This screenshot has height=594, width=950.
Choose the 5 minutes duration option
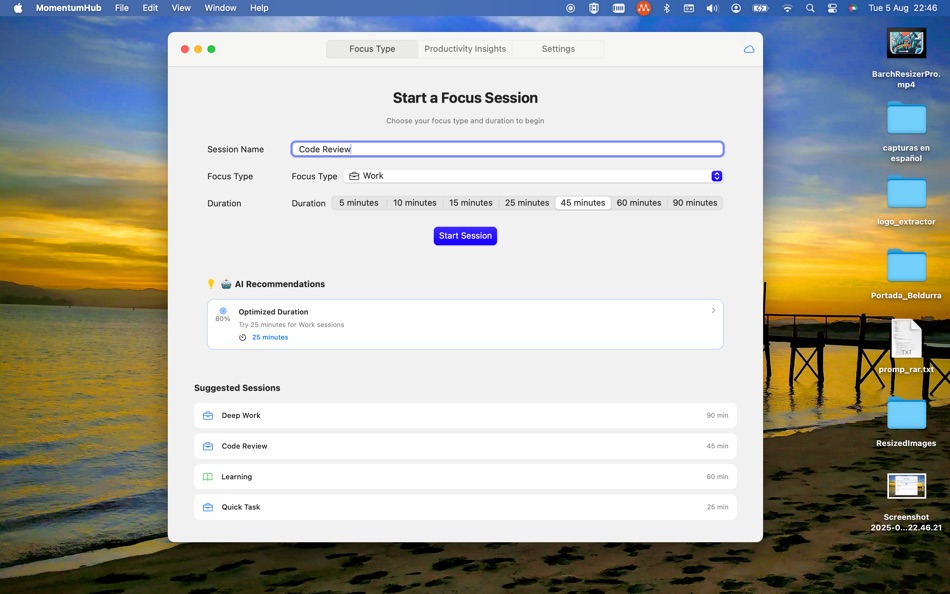coord(357,202)
